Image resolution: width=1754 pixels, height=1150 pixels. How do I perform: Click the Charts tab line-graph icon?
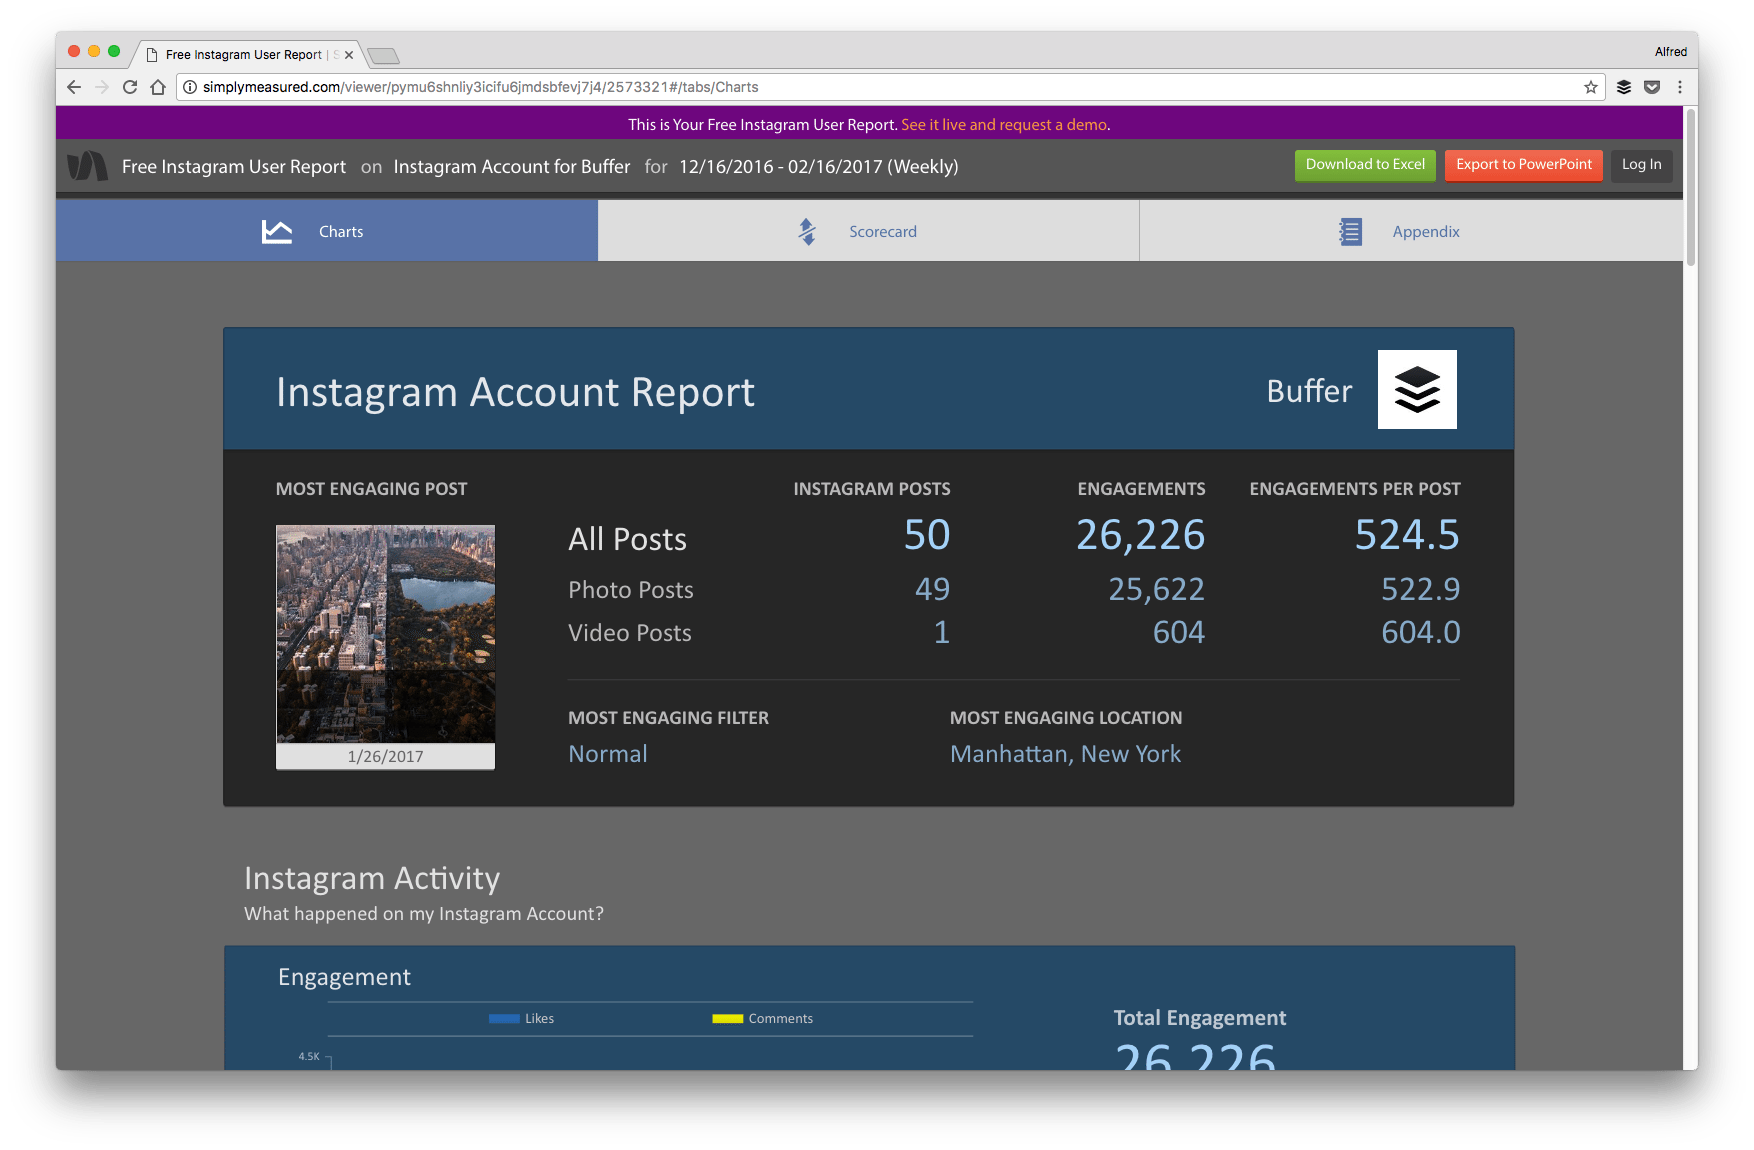[277, 231]
